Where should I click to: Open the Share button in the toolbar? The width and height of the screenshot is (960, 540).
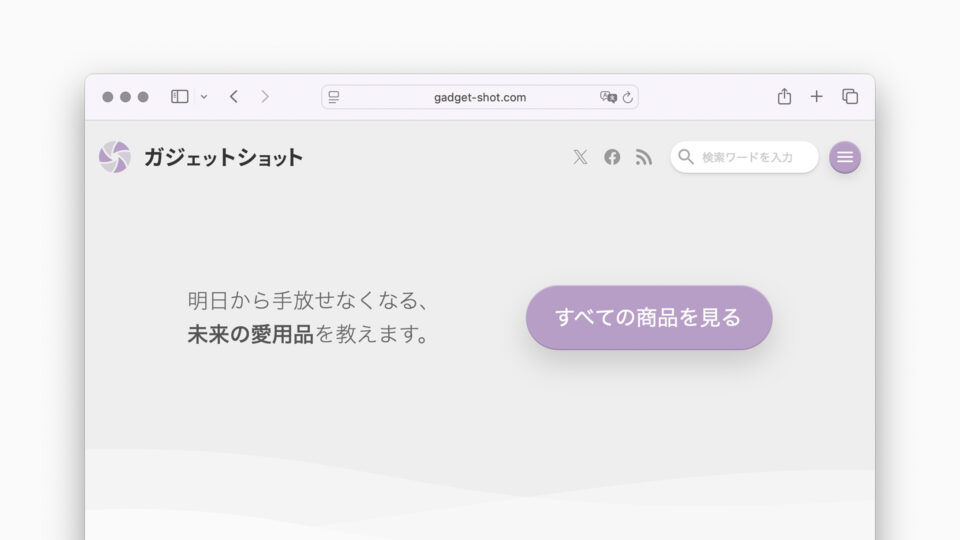(784, 96)
